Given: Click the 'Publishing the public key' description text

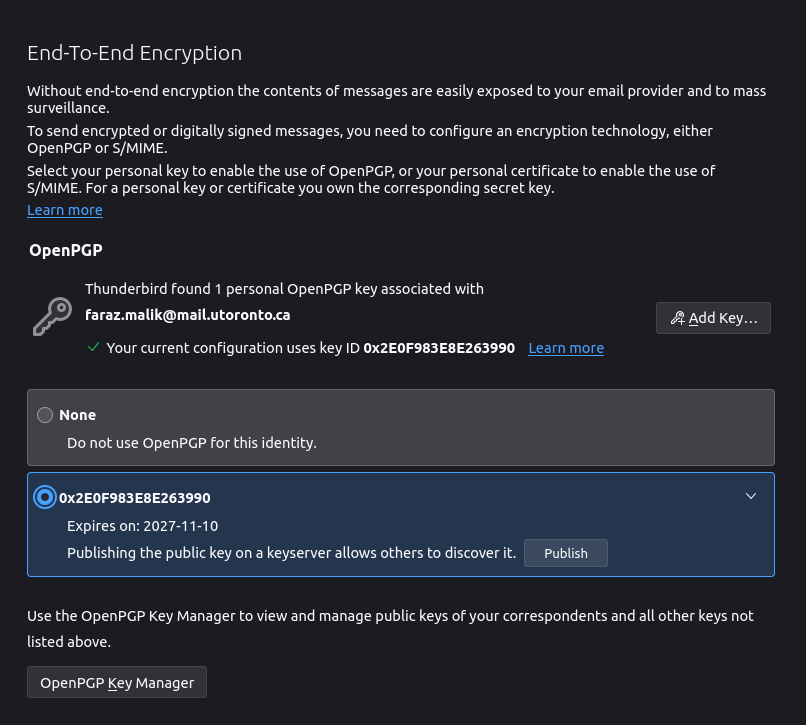Looking at the screenshot, I should coord(291,553).
